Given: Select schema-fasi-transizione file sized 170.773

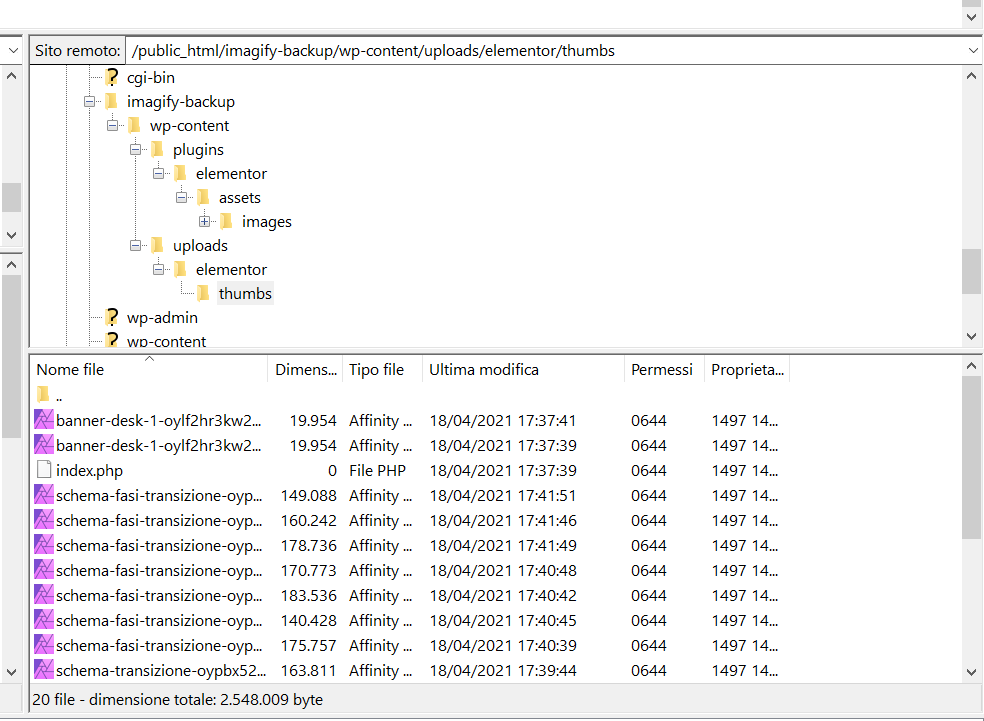Looking at the screenshot, I should click(159, 571).
